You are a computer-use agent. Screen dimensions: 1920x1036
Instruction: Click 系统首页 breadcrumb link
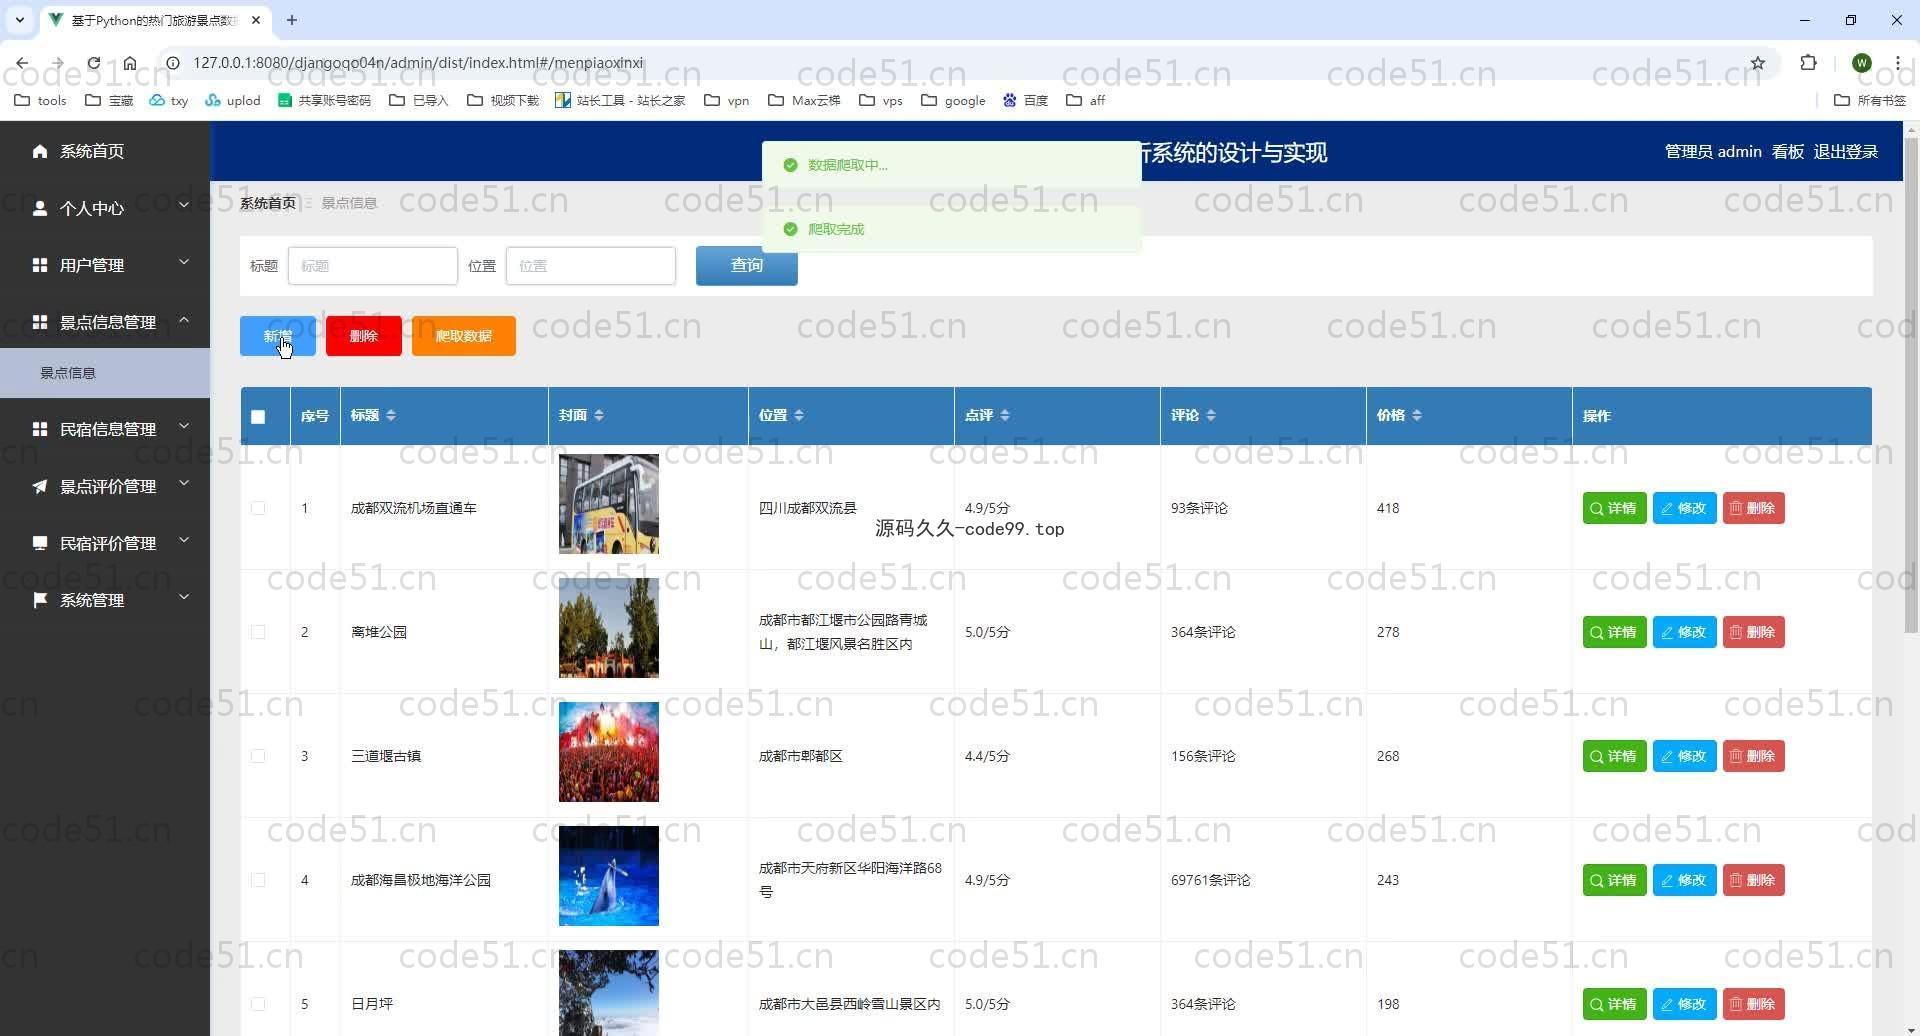click(x=268, y=203)
